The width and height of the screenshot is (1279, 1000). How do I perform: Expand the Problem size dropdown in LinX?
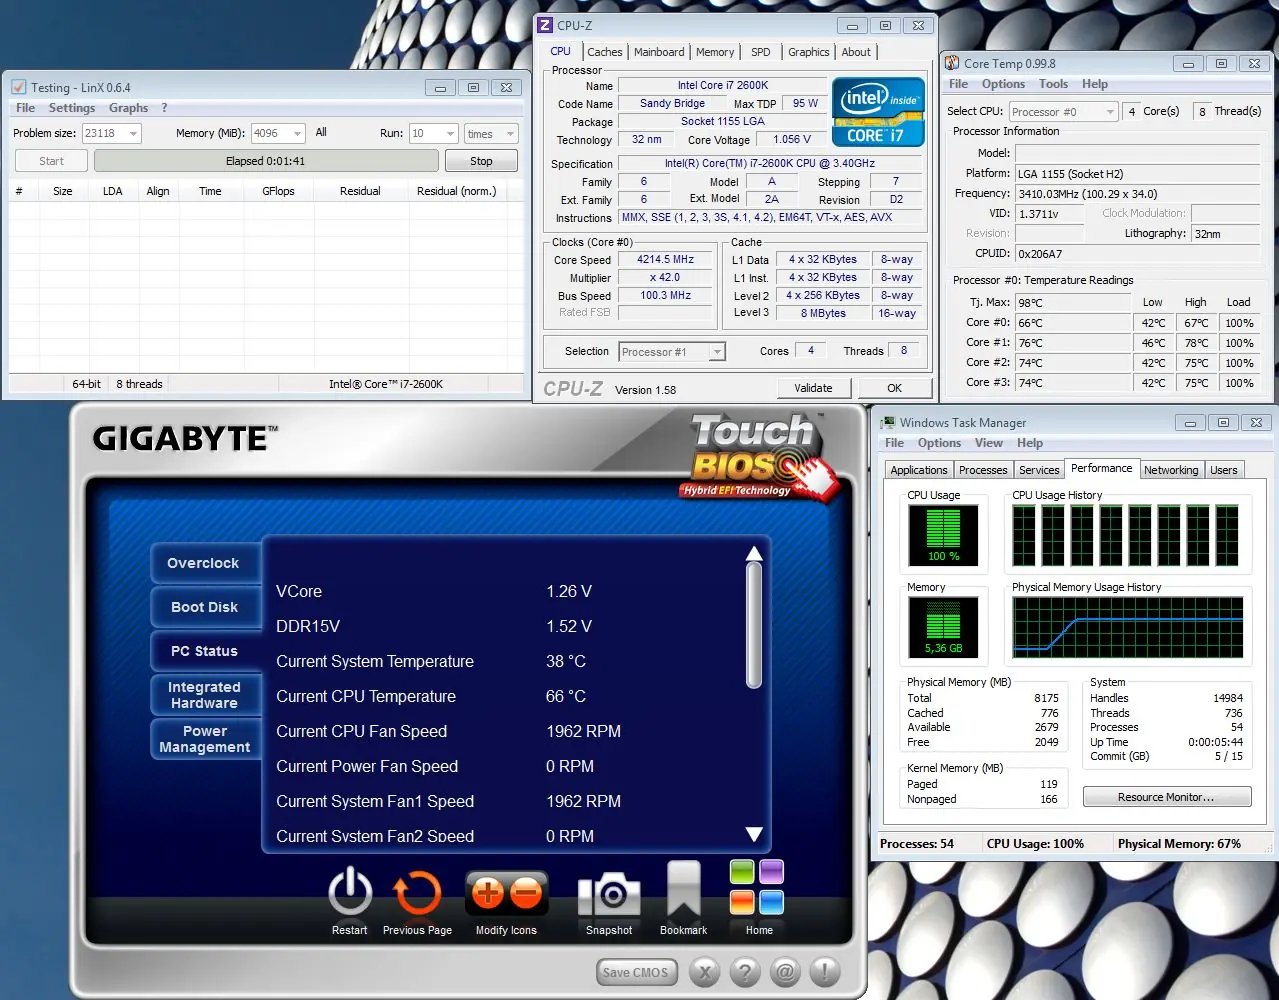tap(133, 133)
